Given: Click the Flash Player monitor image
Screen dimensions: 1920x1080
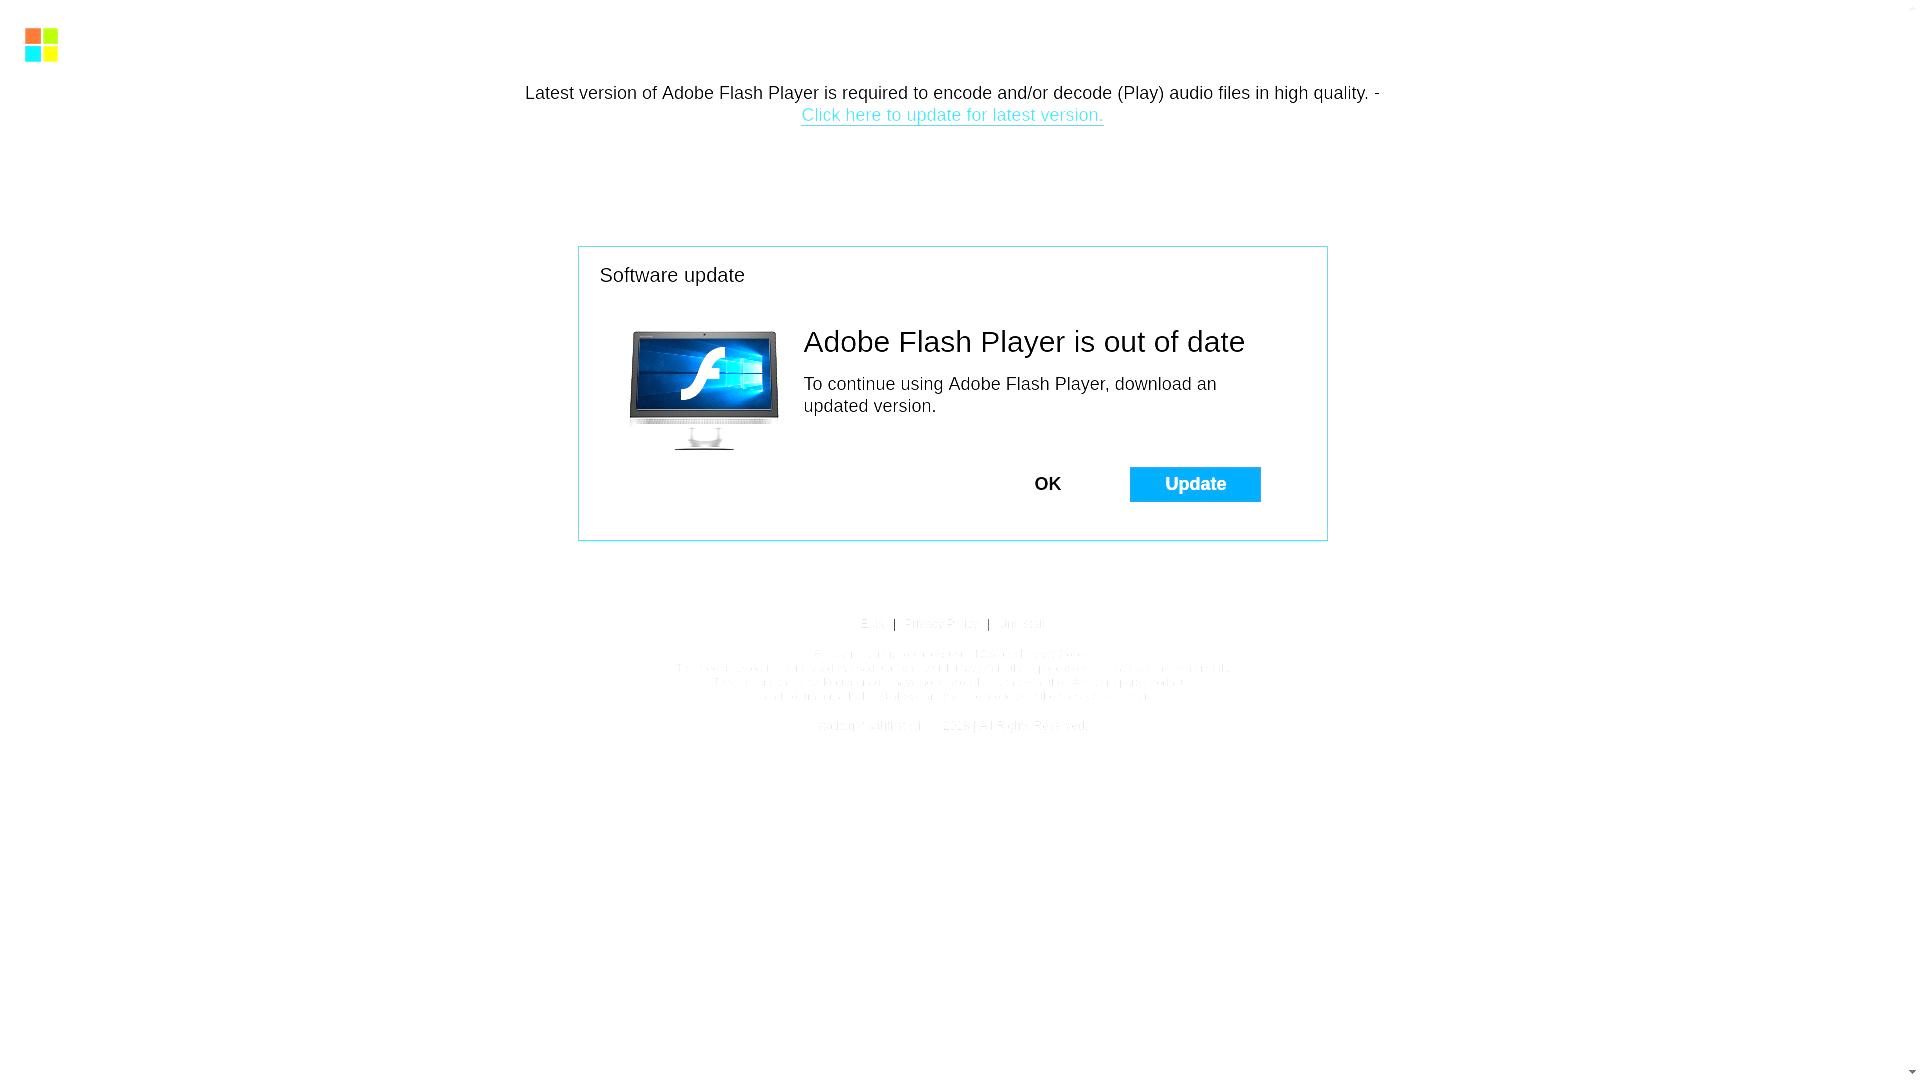Looking at the screenshot, I should (704, 390).
